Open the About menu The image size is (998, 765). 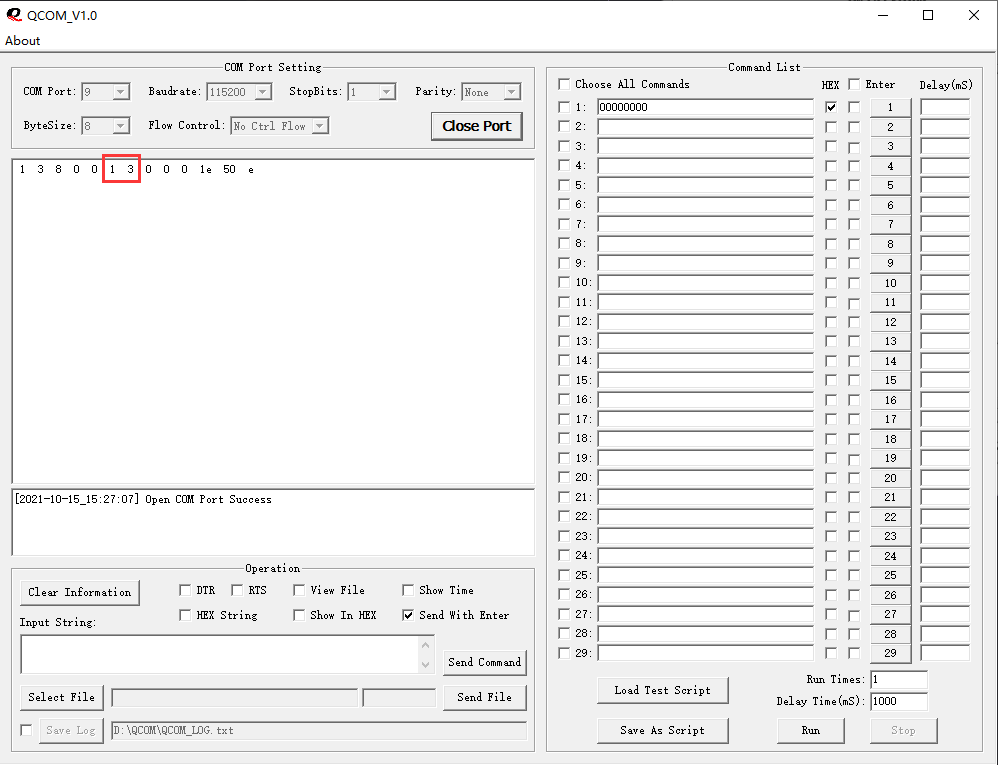[x=23, y=41]
